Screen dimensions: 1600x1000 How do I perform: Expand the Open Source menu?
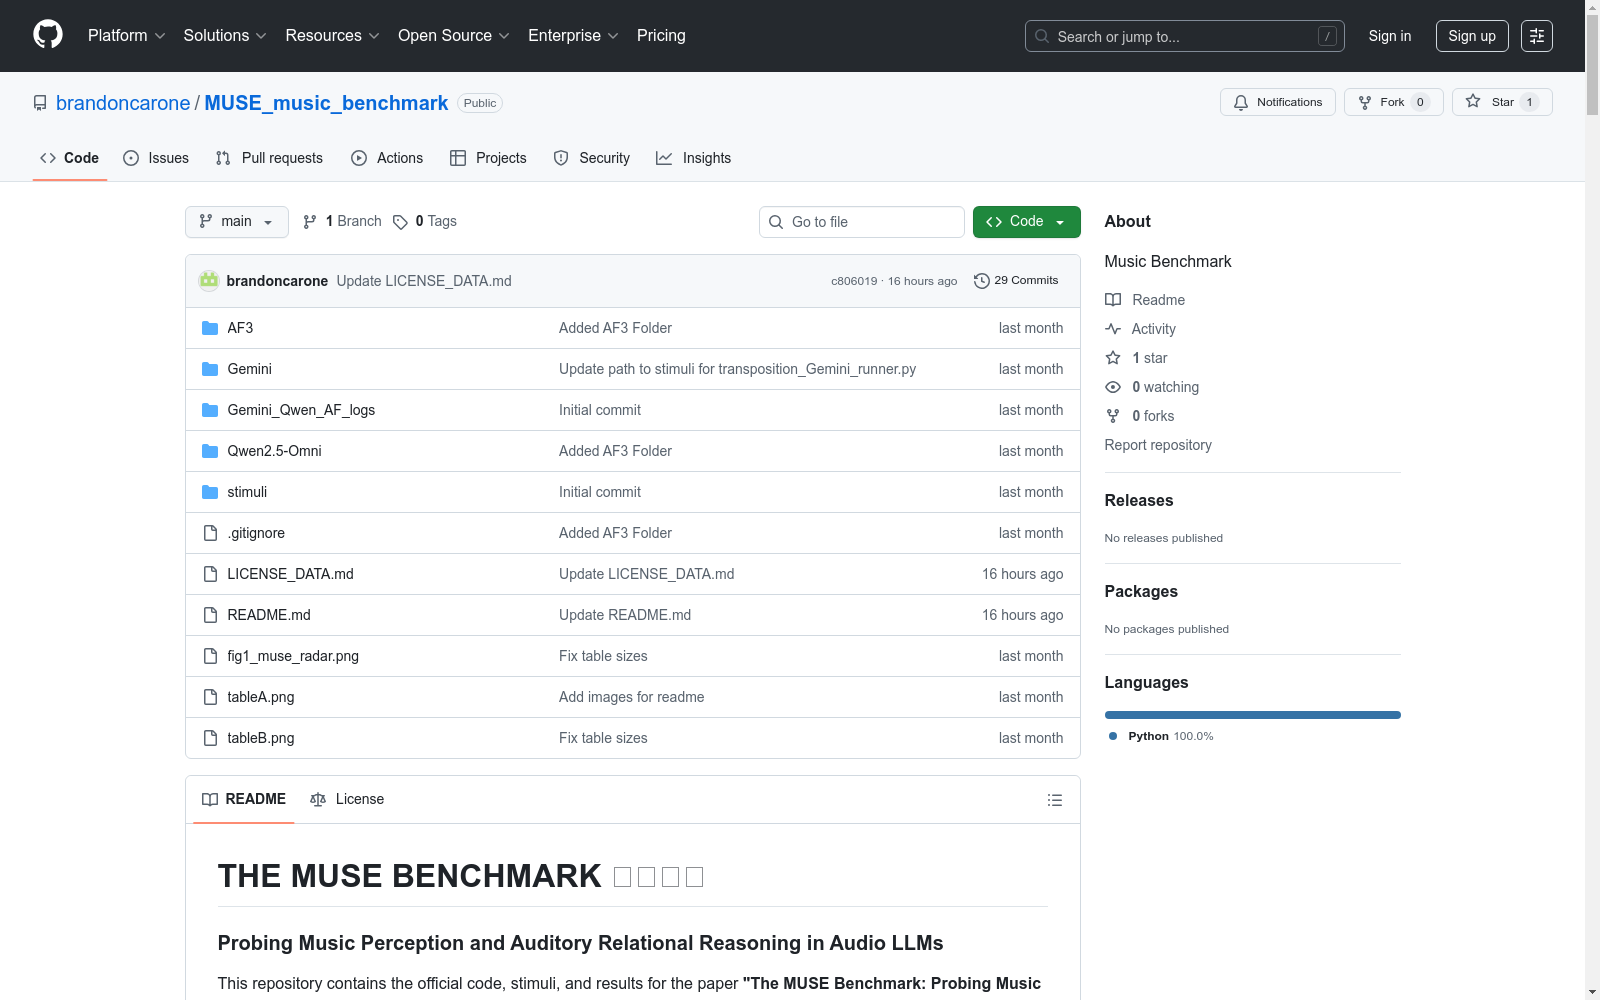[454, 36]
